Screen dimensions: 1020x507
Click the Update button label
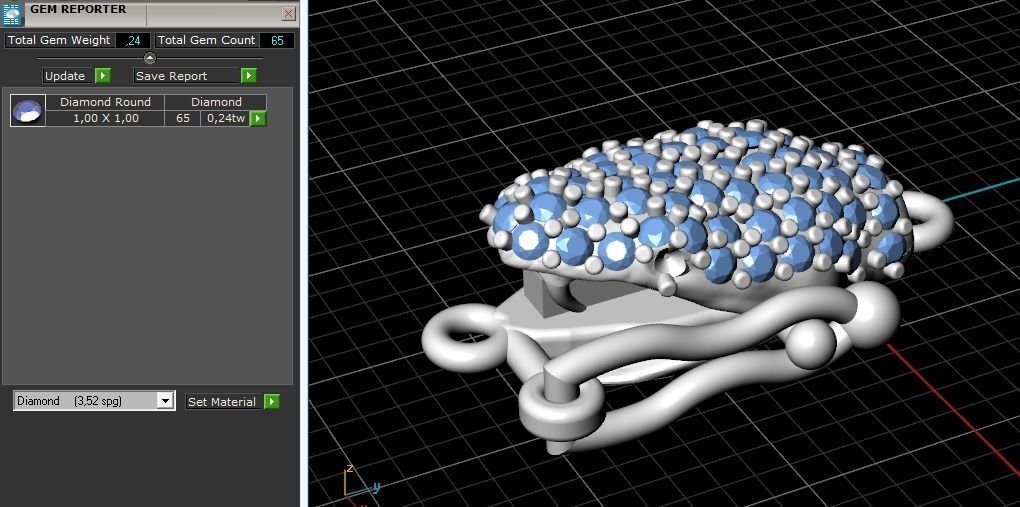point(68,76)
